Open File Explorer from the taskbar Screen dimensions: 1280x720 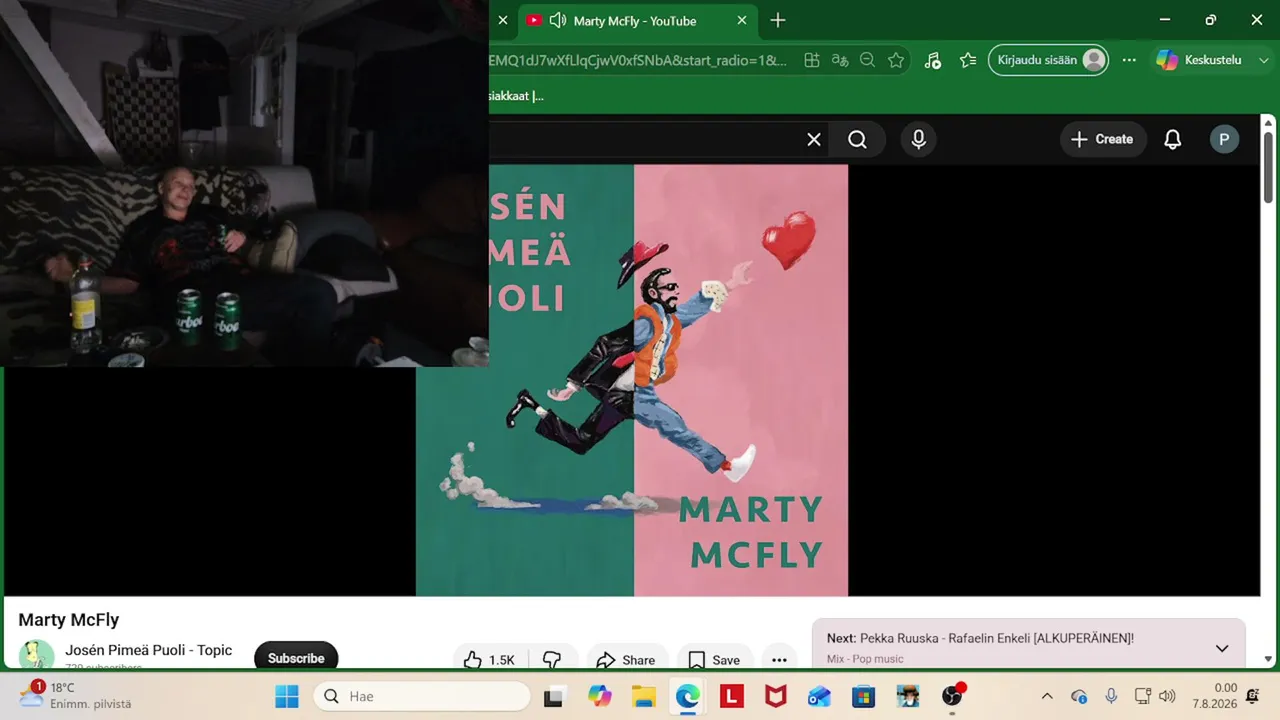pyautogui.click(x=643, y=696)
